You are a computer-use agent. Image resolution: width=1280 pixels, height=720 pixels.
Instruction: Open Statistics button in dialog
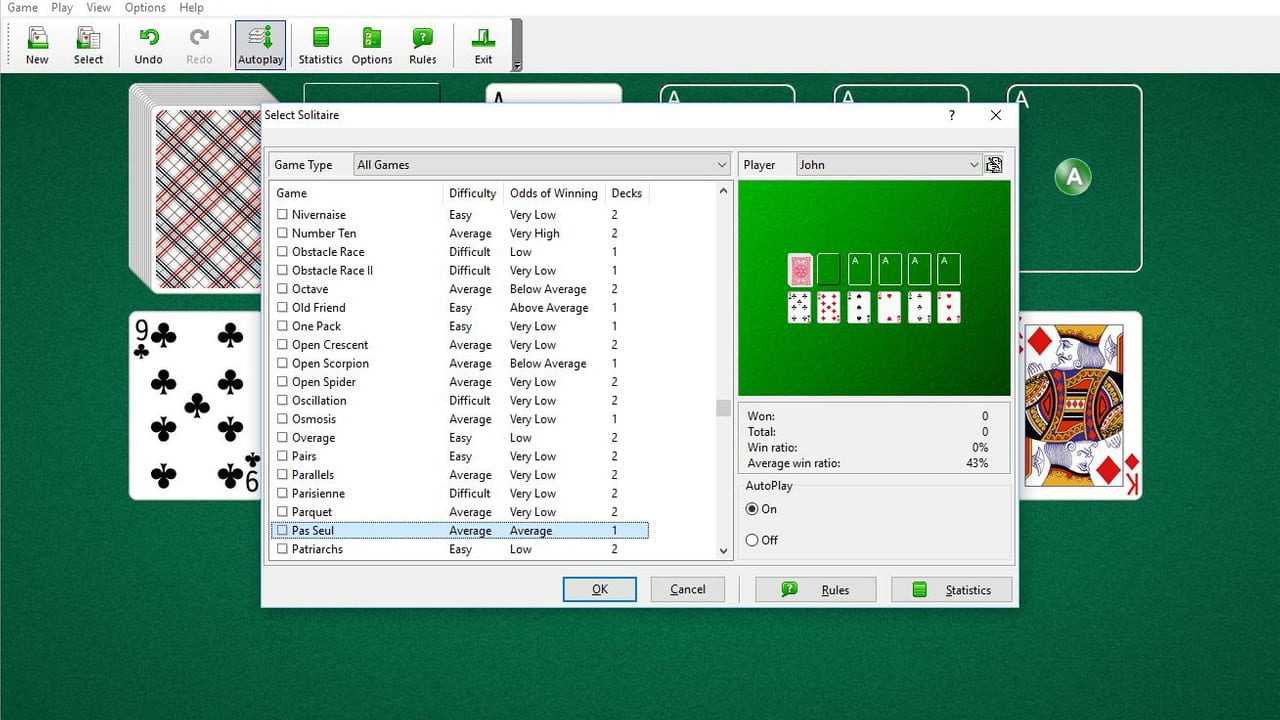click(952, 589)
